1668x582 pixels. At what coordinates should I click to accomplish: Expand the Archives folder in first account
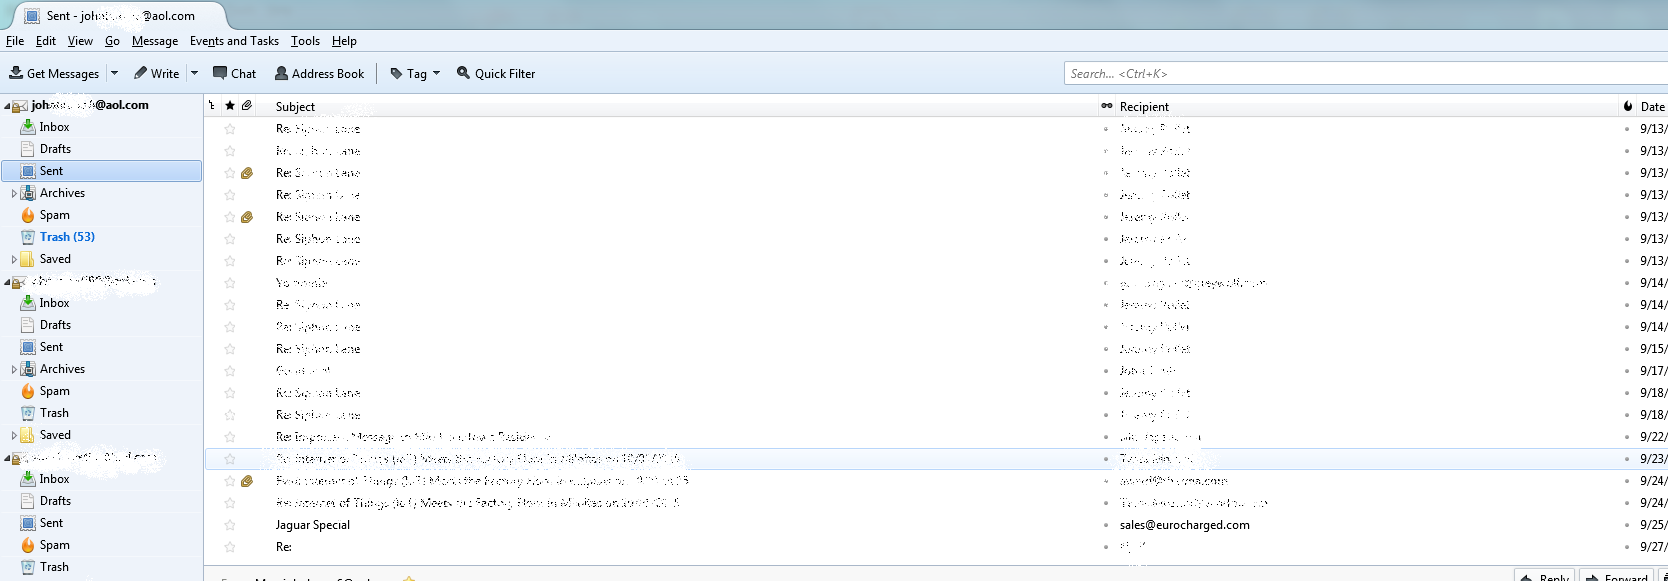(14, 193)
